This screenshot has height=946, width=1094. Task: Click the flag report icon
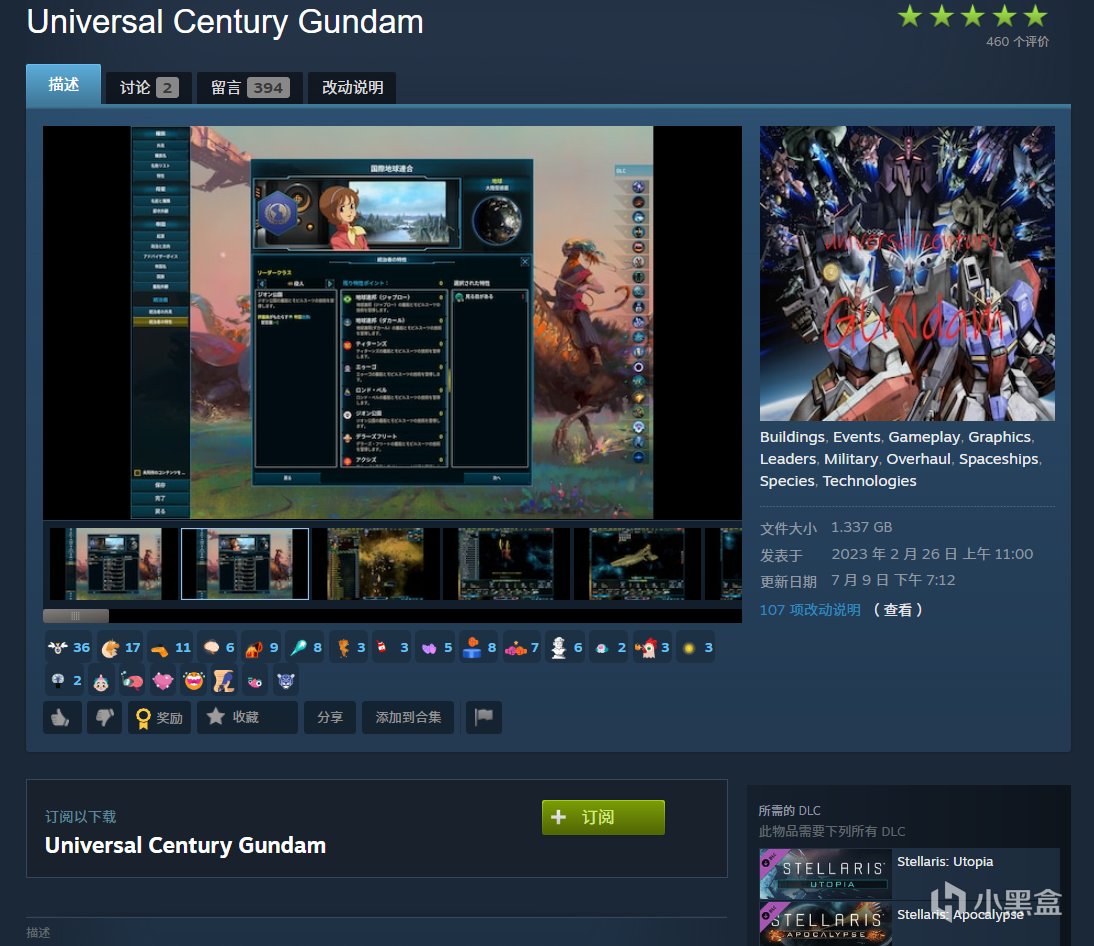tap(484, 717)
